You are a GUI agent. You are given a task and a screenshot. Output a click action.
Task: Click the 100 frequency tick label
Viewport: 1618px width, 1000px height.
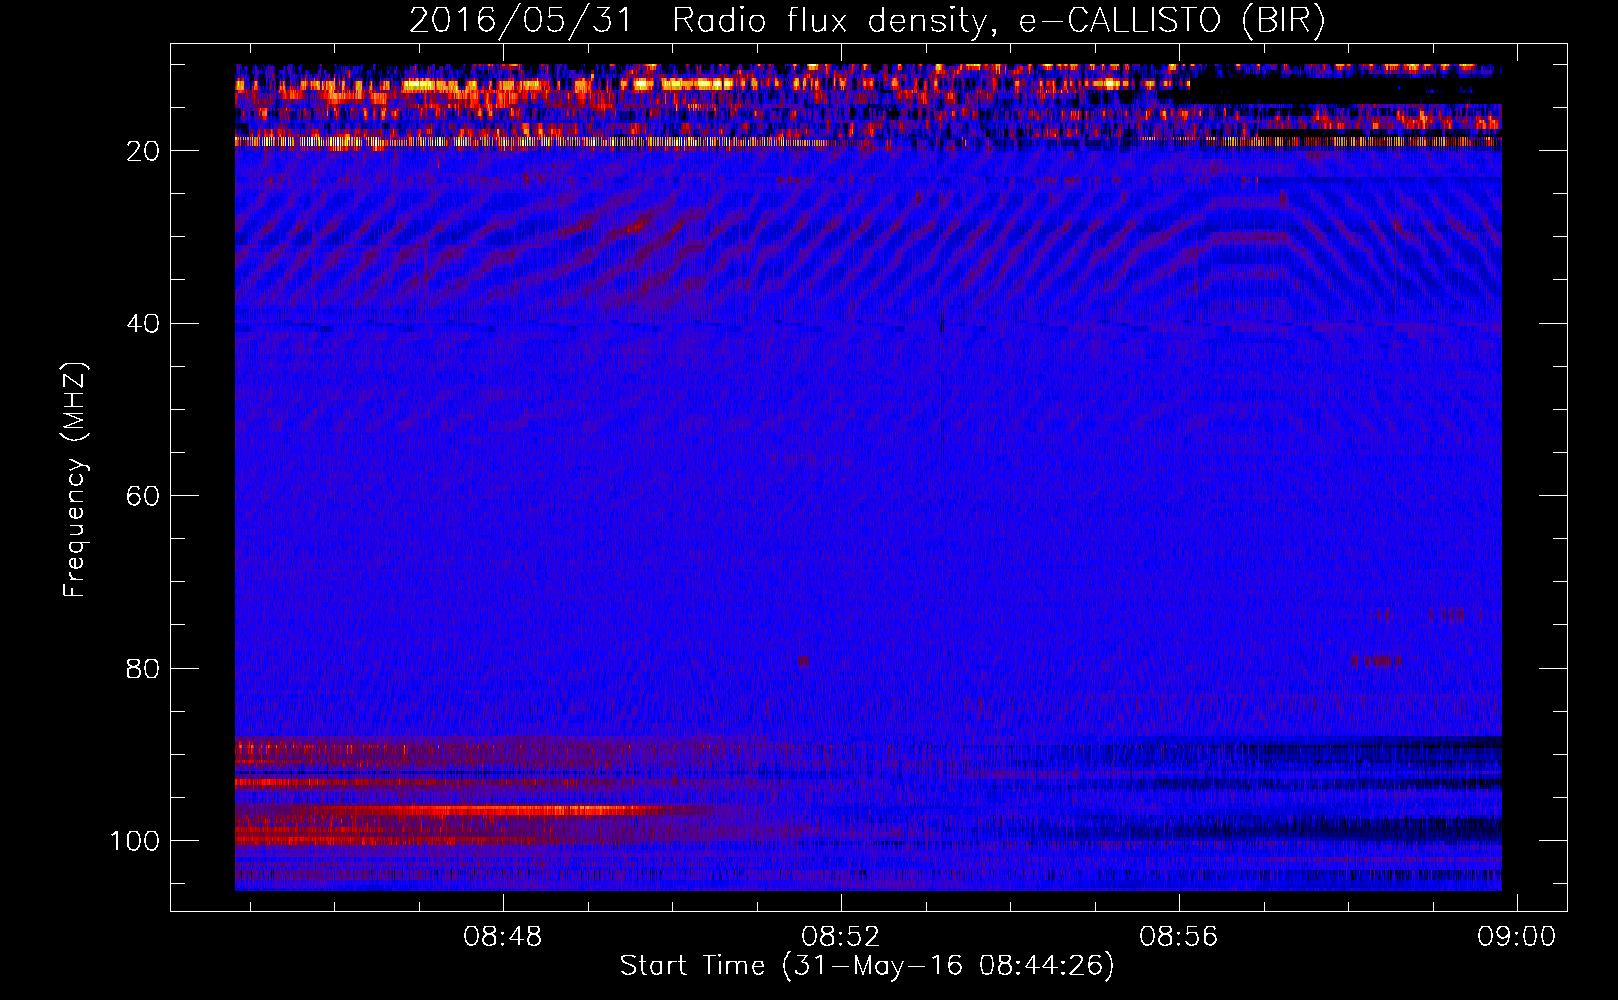click(x=135, y=841)
